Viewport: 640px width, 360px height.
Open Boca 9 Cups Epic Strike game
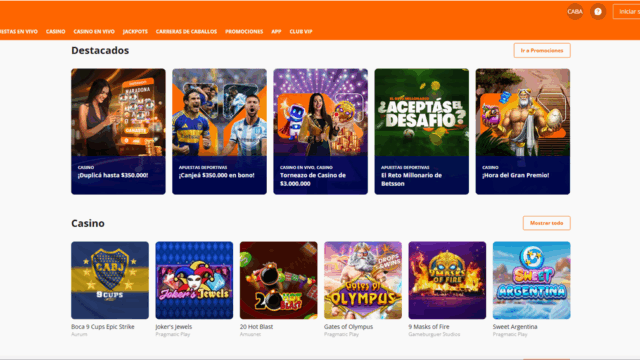click(110, 280)
